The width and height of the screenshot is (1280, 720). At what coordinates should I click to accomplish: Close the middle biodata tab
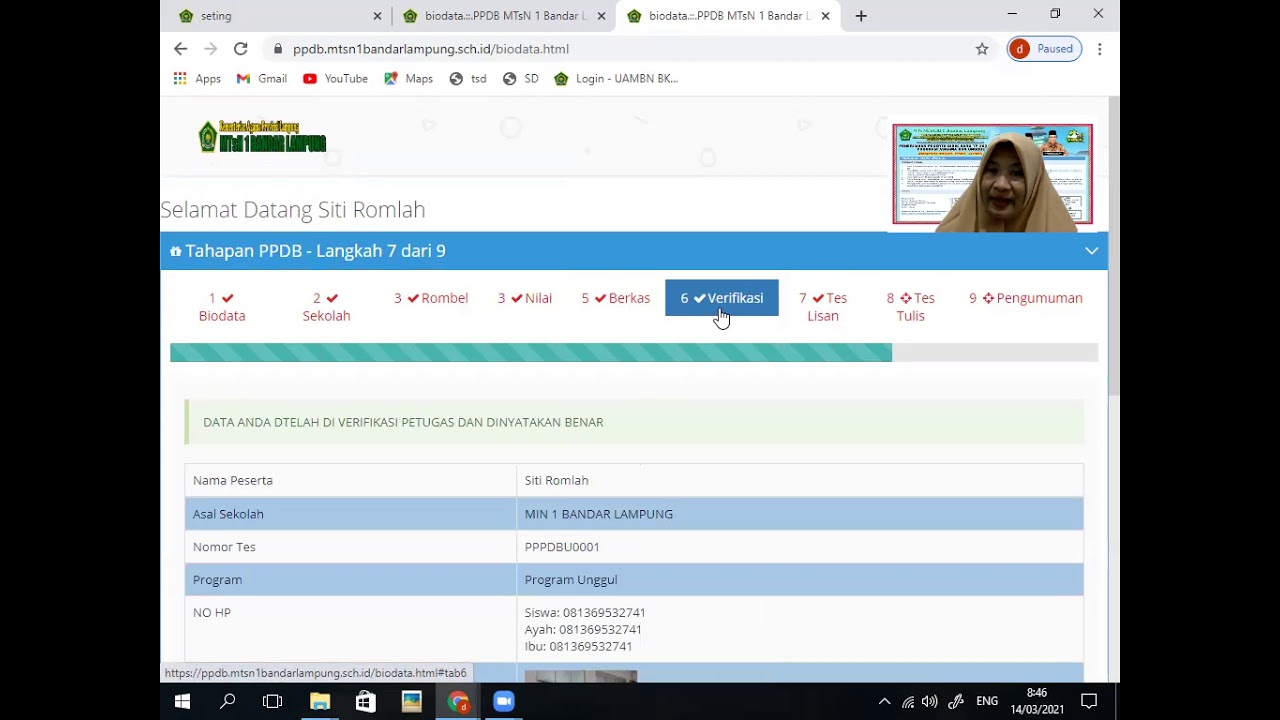coord(601,16)
